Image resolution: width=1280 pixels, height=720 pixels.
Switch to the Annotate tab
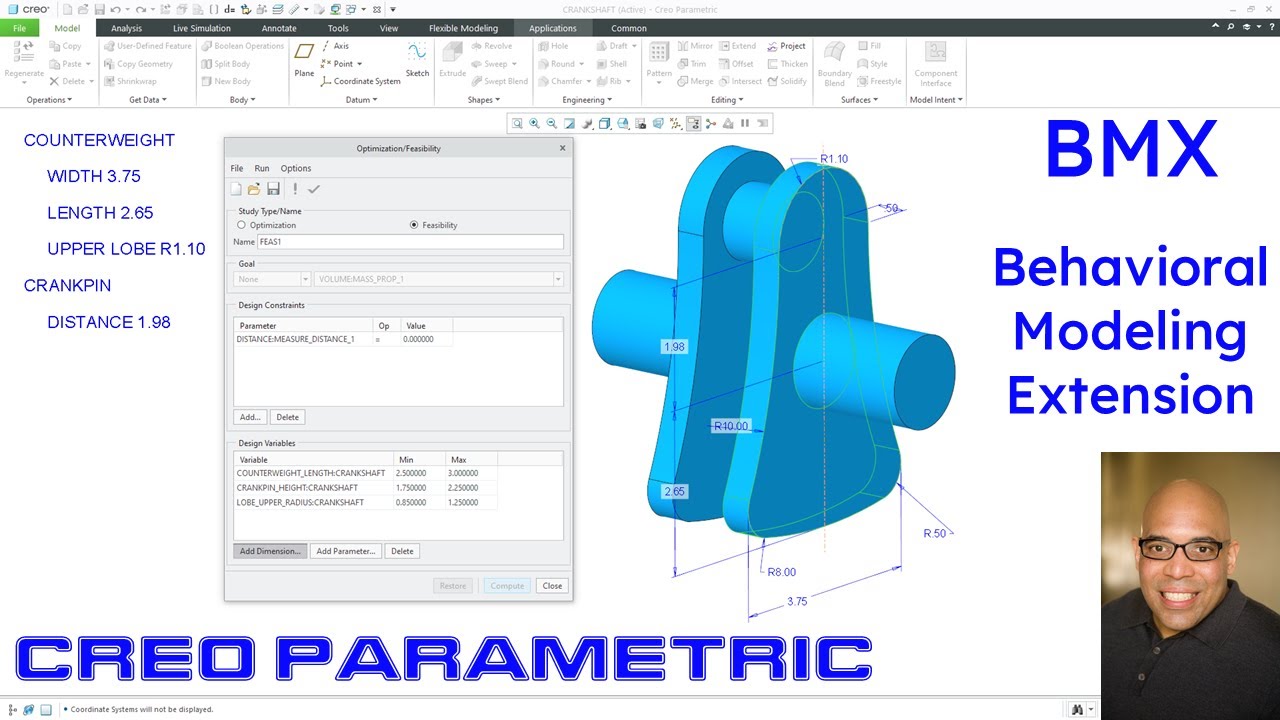(x=279, y=28)
